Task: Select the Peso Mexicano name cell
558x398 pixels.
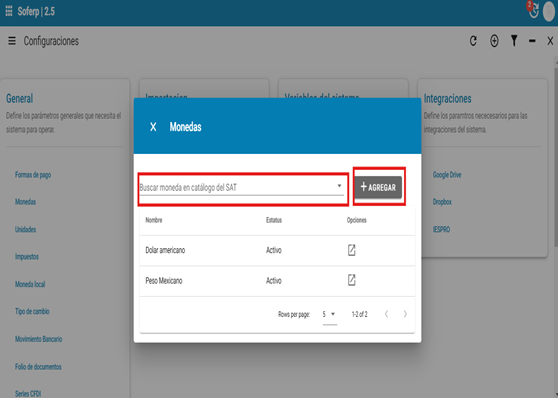Action: pyautogui.click(x=164, y=281)
